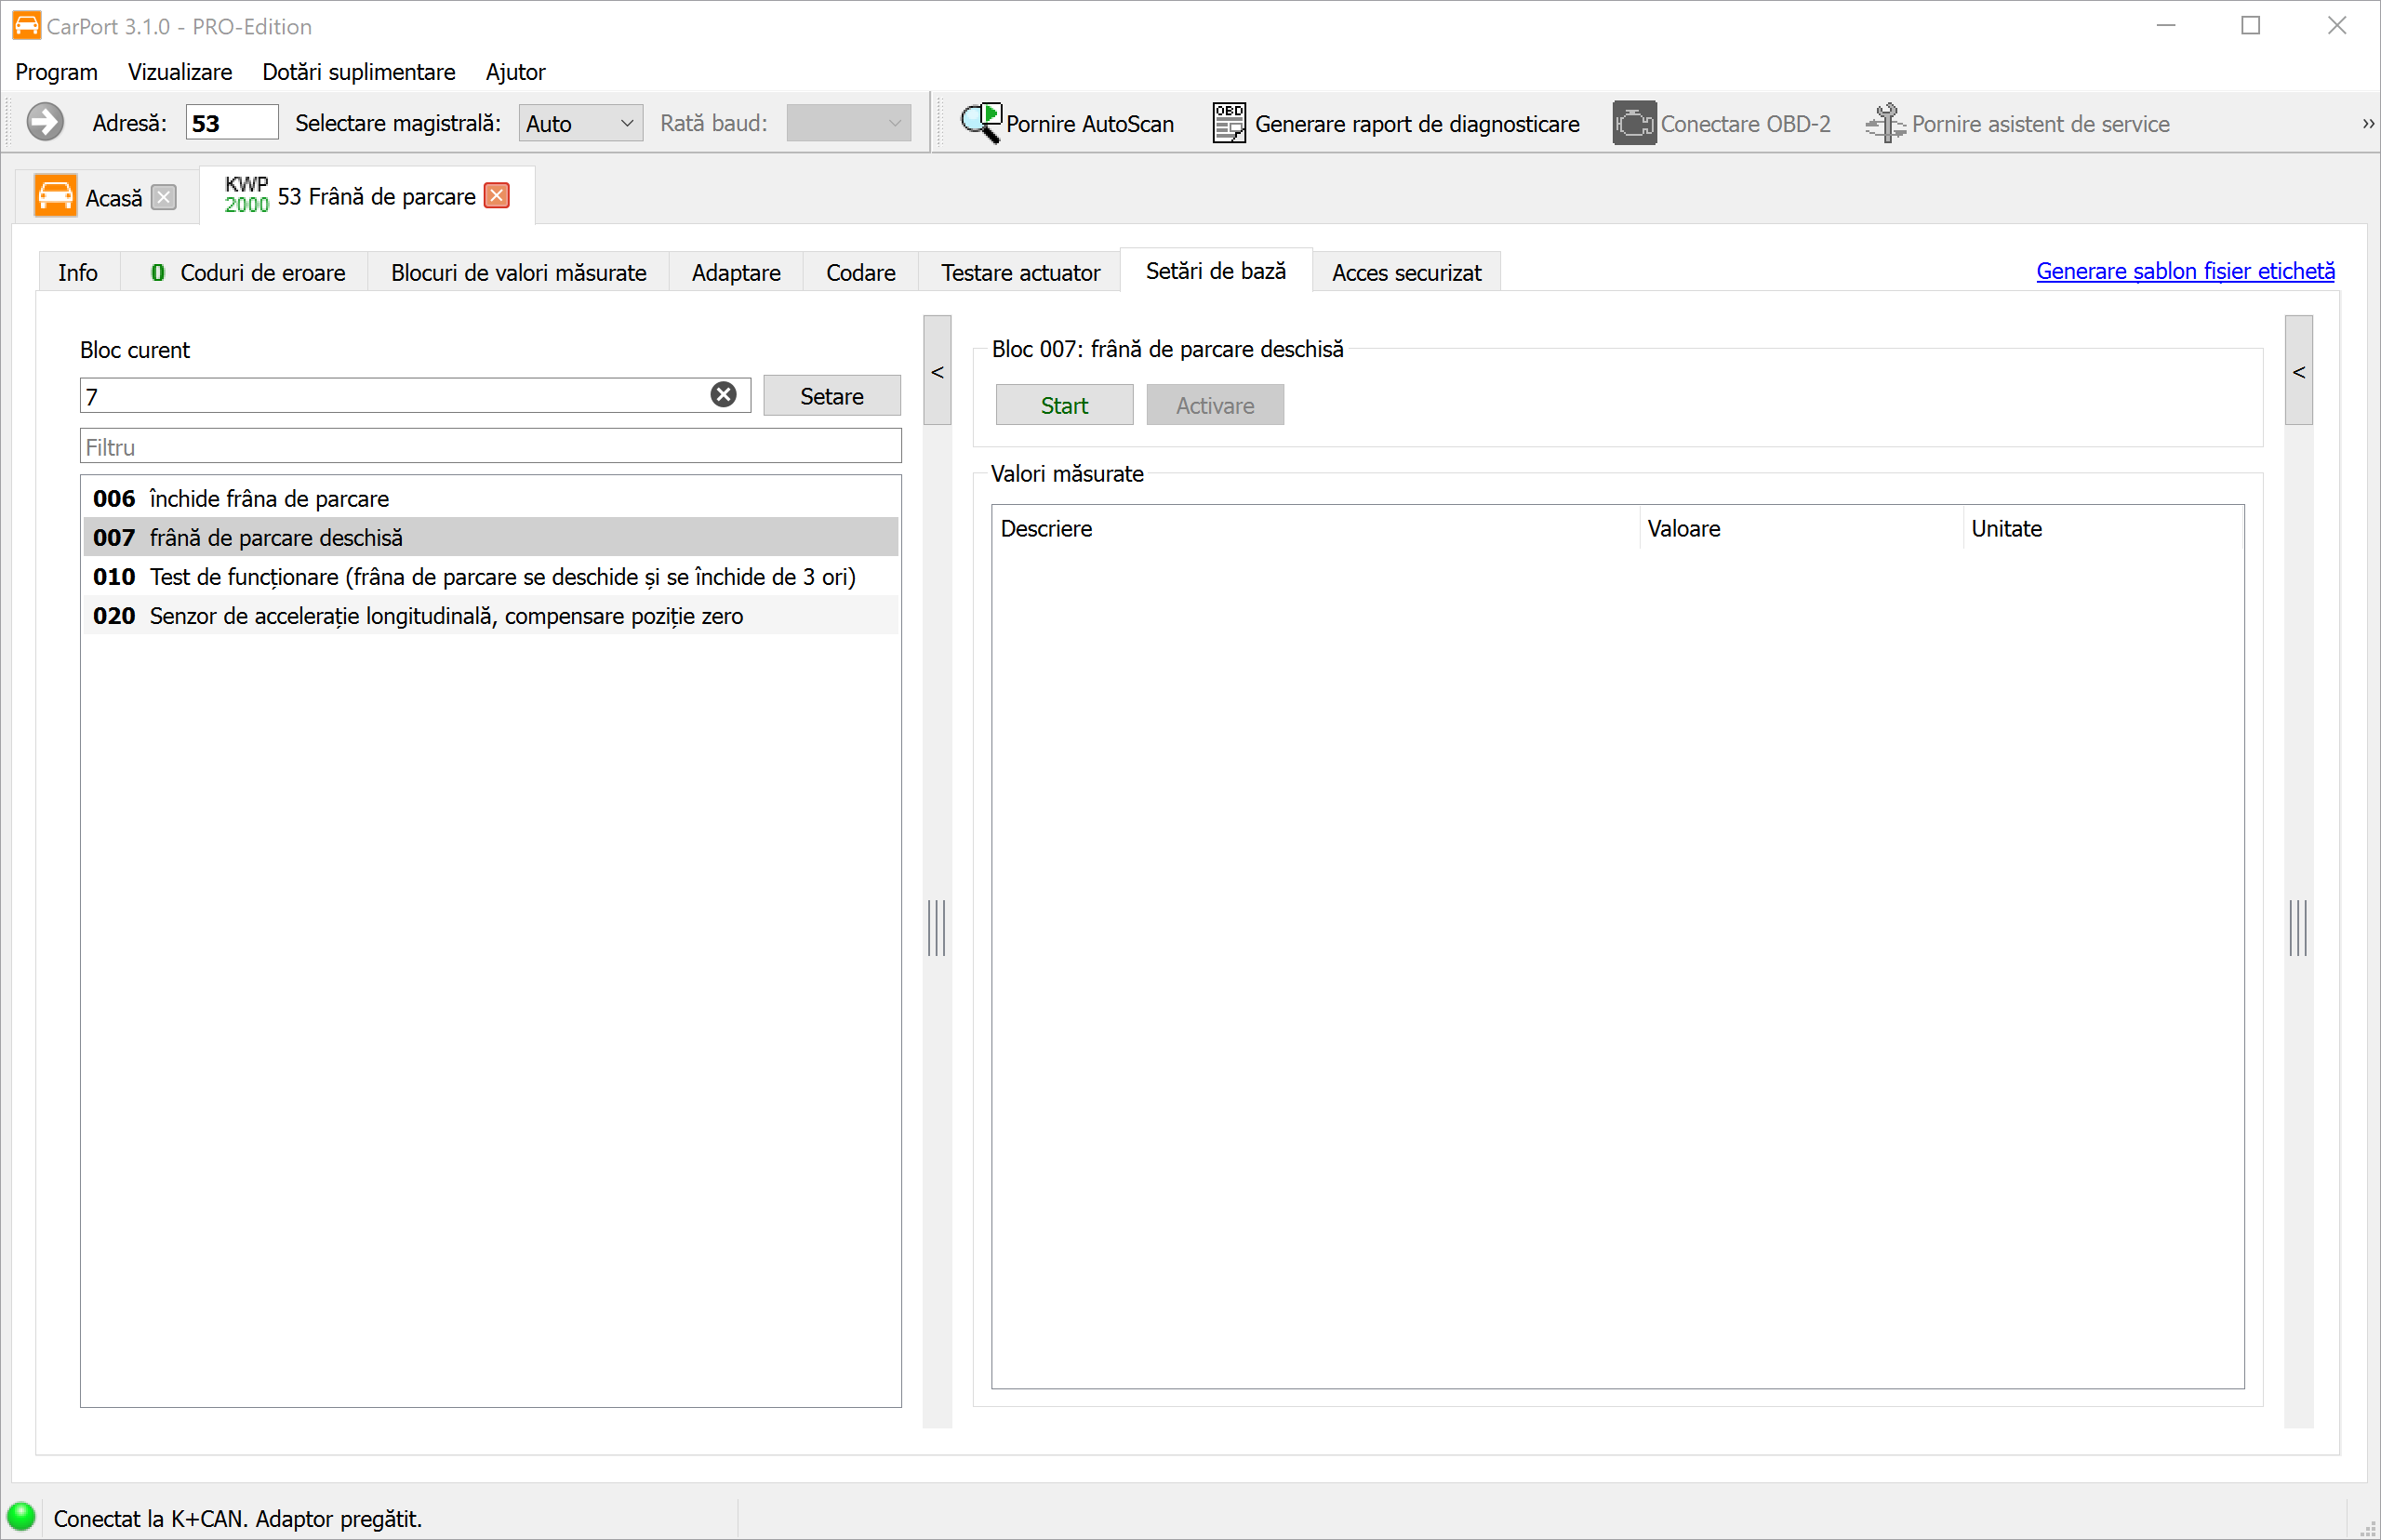Close the 53 Frână de parcare tab
Screen dimensions: 2381x1540
click(x=497, y=195)
